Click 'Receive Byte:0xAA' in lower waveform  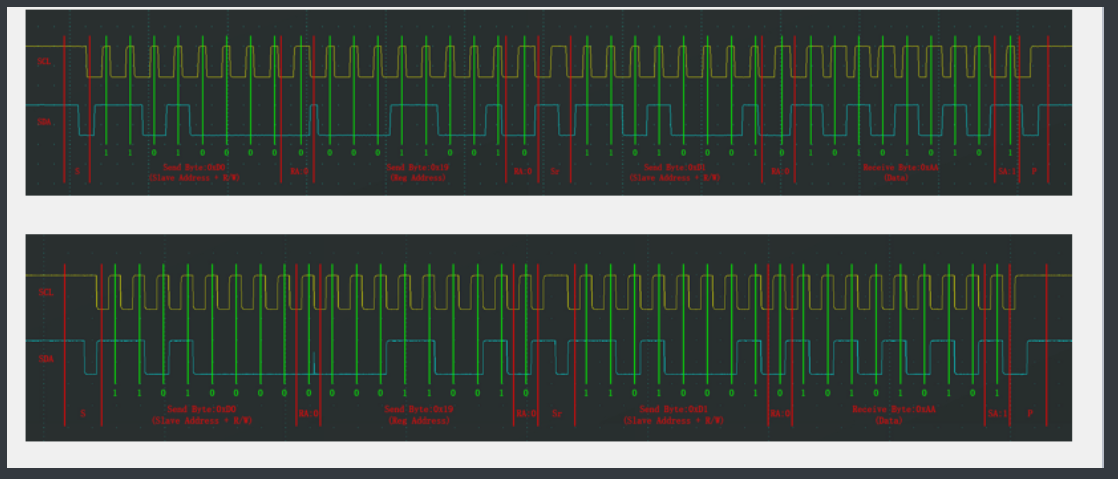point(893,410)
